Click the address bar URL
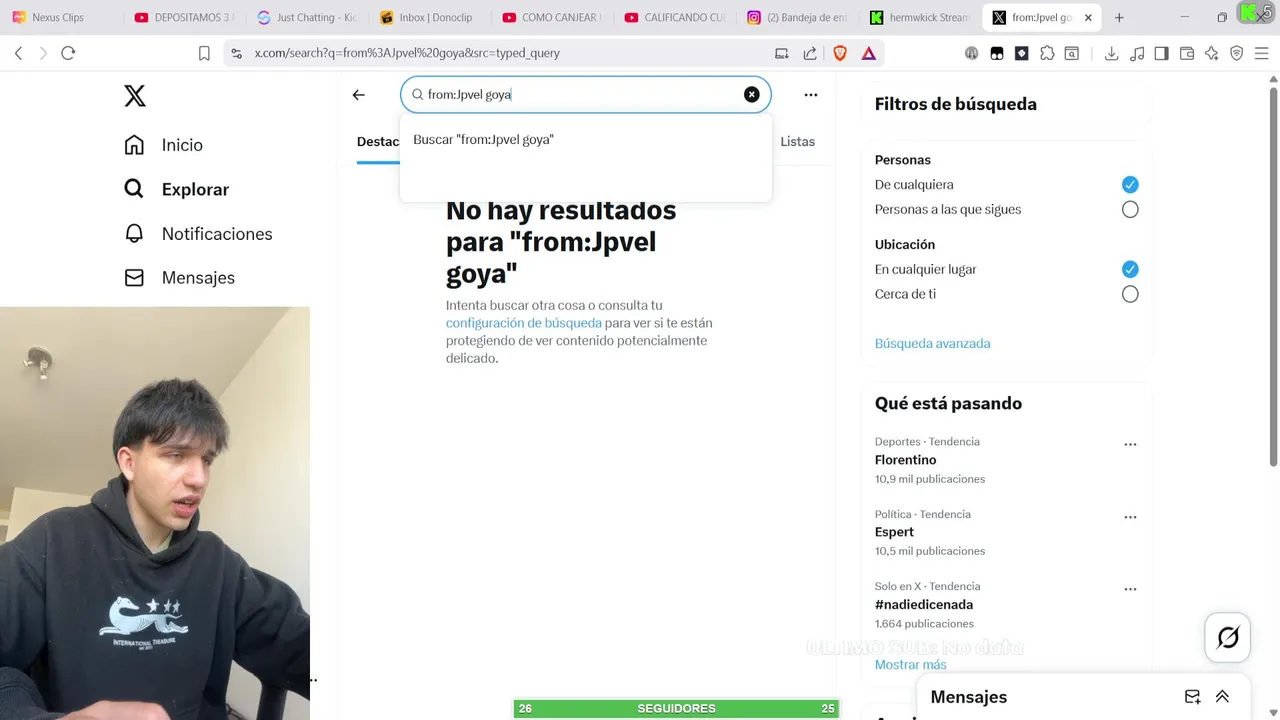The height and width of the screenshot is (720, 1280). tap(407, 53)
